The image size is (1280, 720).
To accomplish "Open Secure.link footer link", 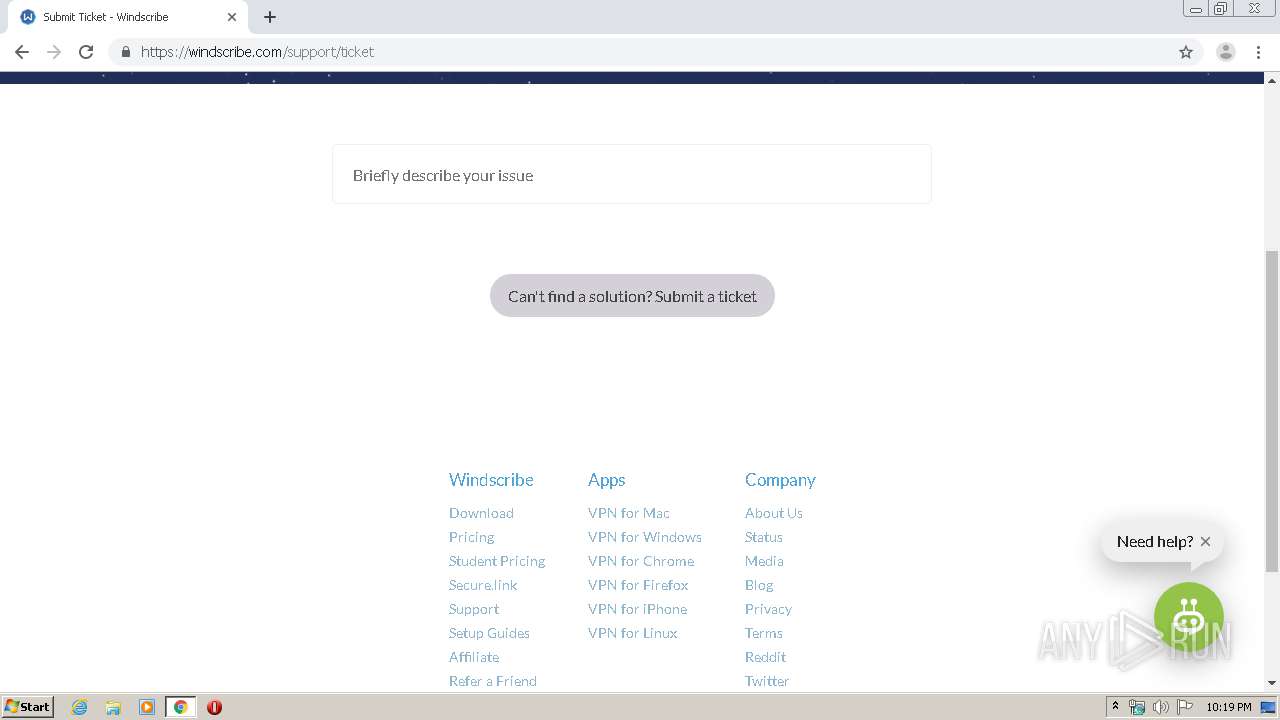I will [483, 585].
